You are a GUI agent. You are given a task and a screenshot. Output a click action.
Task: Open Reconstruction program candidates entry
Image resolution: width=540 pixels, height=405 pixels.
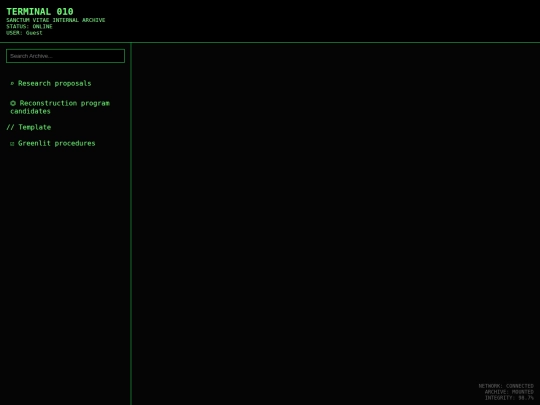tap(60, 107)
